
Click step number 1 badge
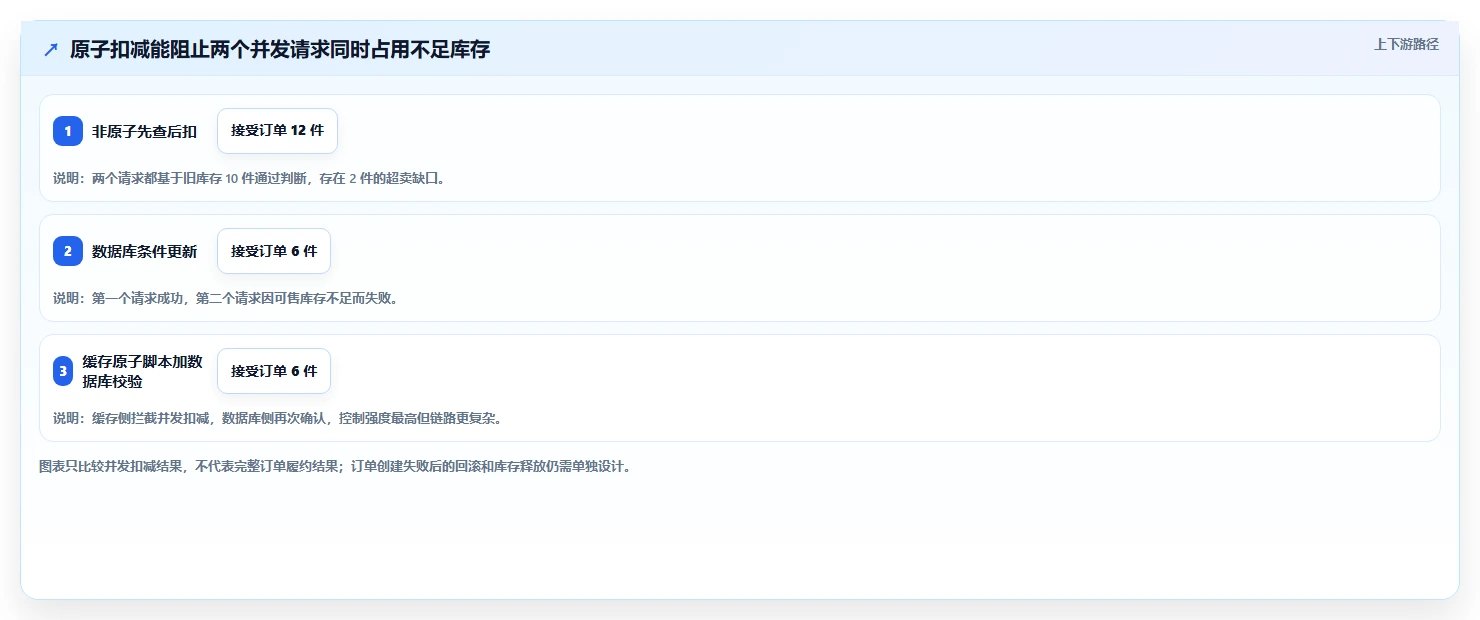pyautogui.click(x=68, y=131)
